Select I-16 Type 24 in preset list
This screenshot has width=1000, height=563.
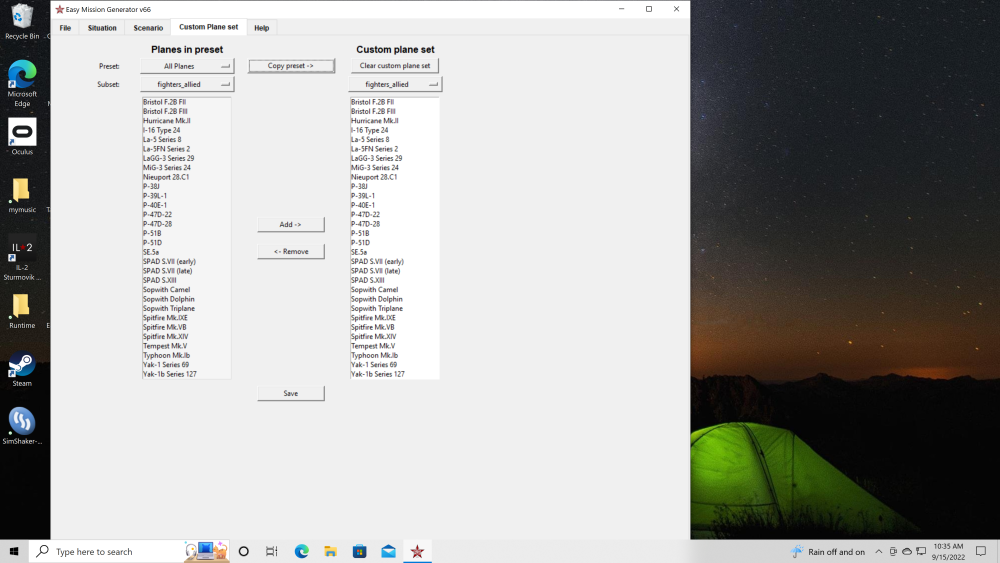(x=161, y=130)
